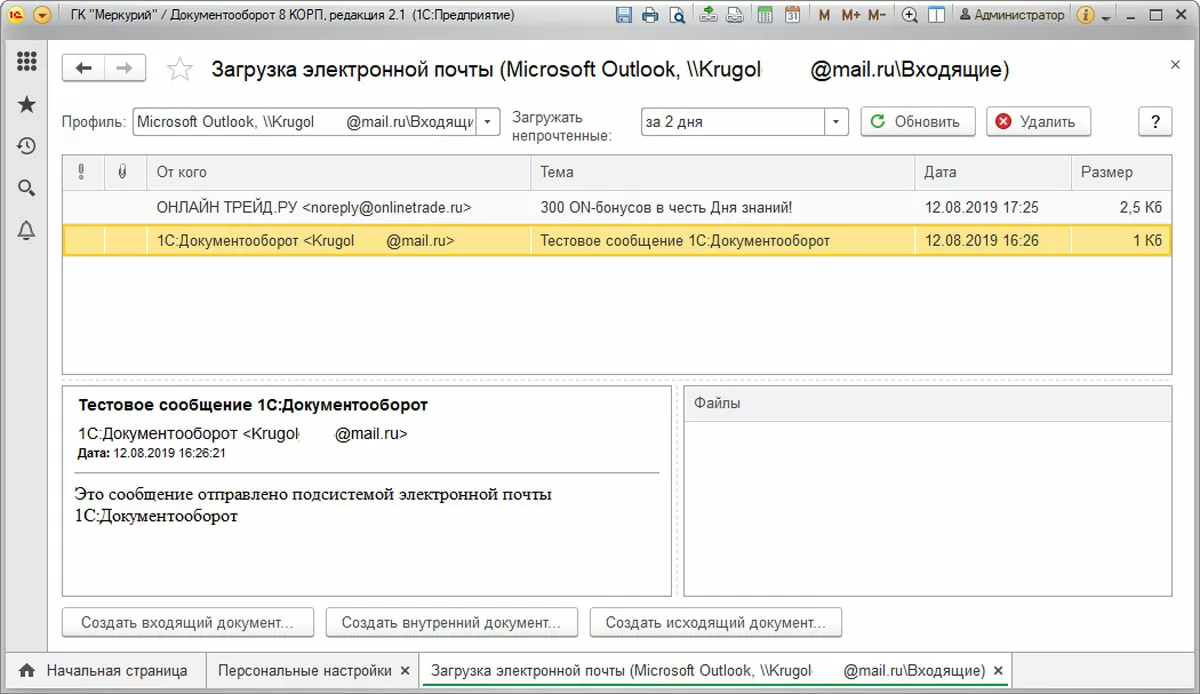The image size is (1200, 694).
Task: Sort by the 'Дата' column header
Action: [992, 172]
